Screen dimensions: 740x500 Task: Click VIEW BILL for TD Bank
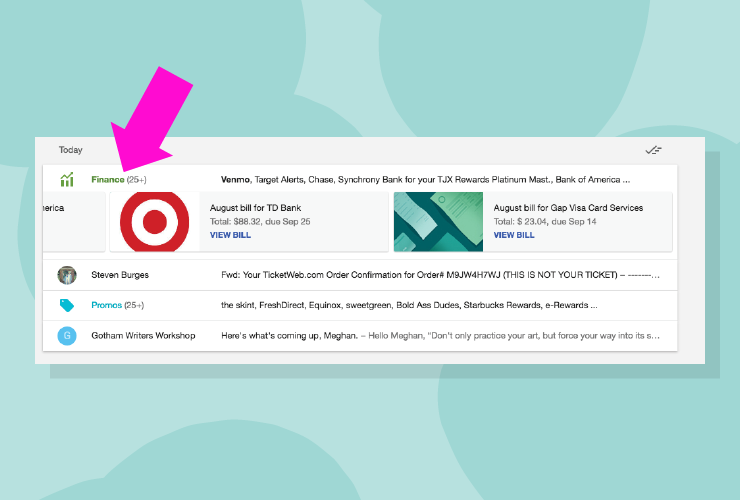(x=230, y=235)
